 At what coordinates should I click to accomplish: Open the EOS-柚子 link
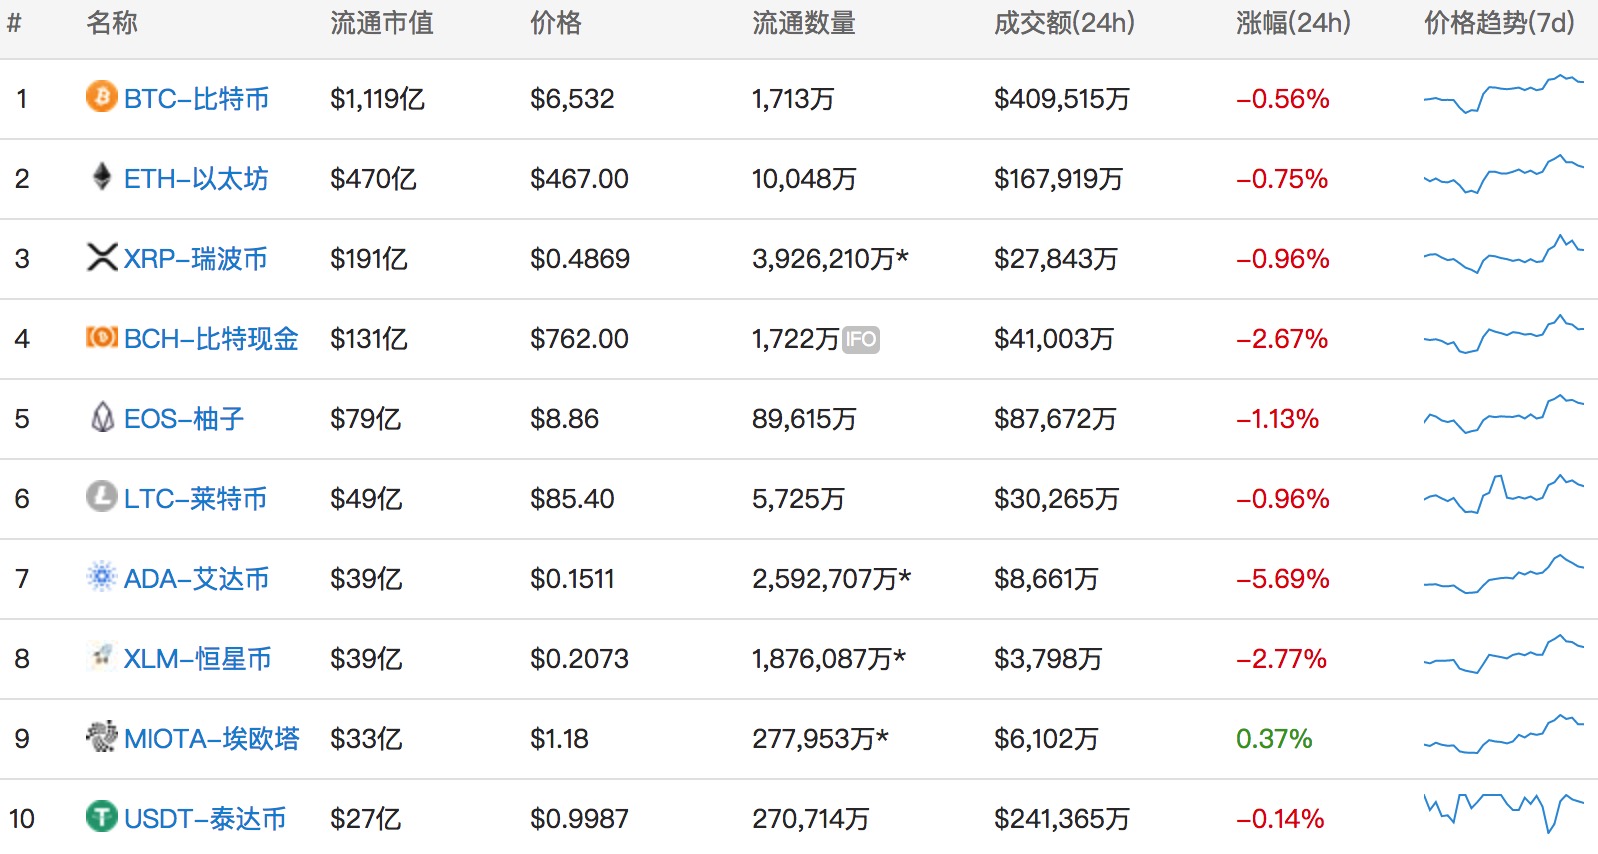(x=184, y=419)
